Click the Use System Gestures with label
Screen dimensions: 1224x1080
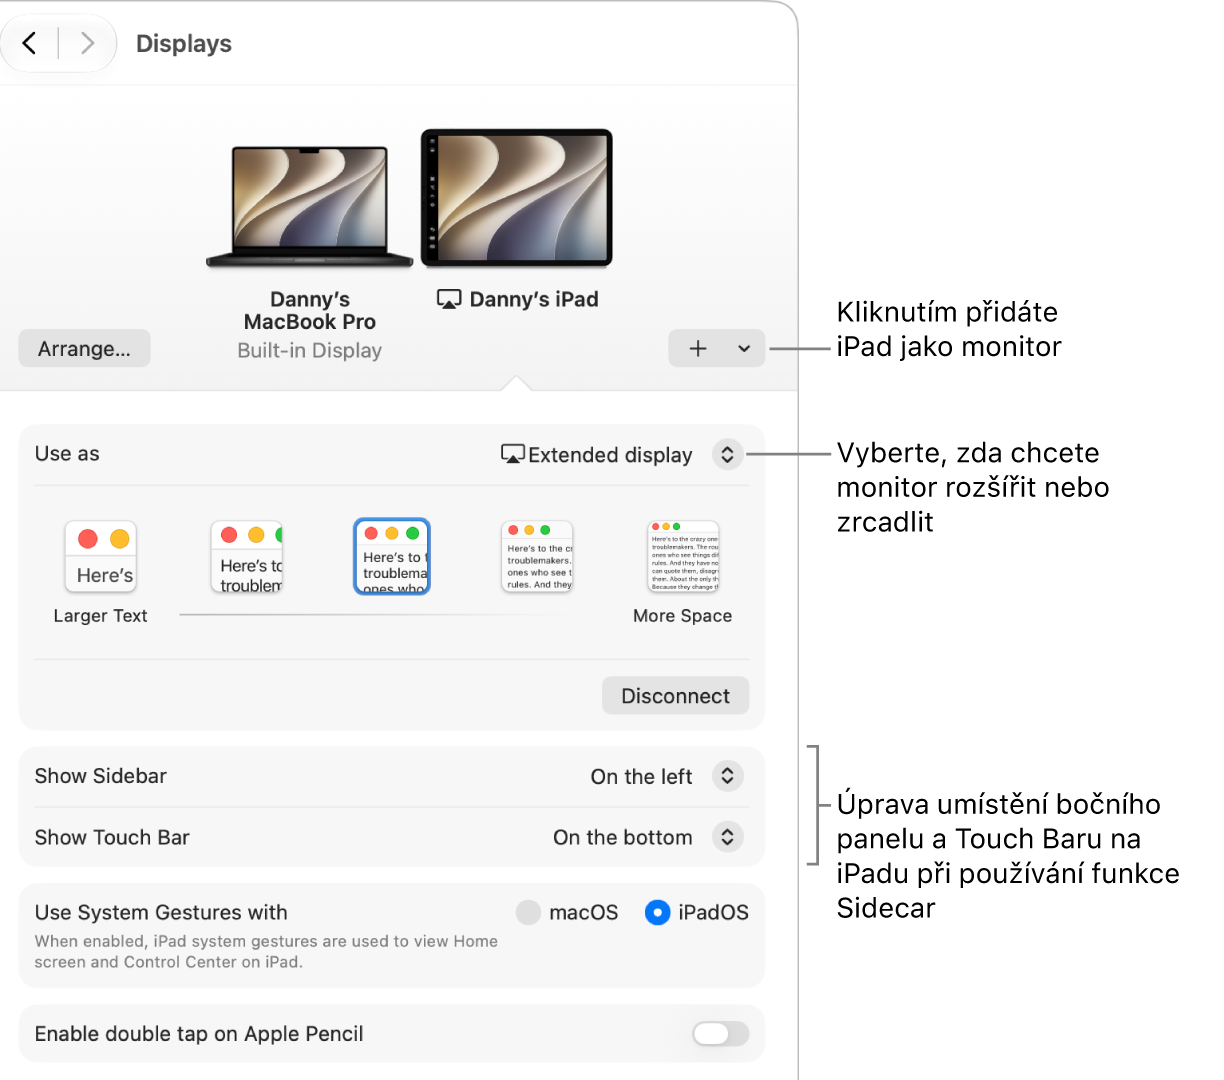pos(161,912)
